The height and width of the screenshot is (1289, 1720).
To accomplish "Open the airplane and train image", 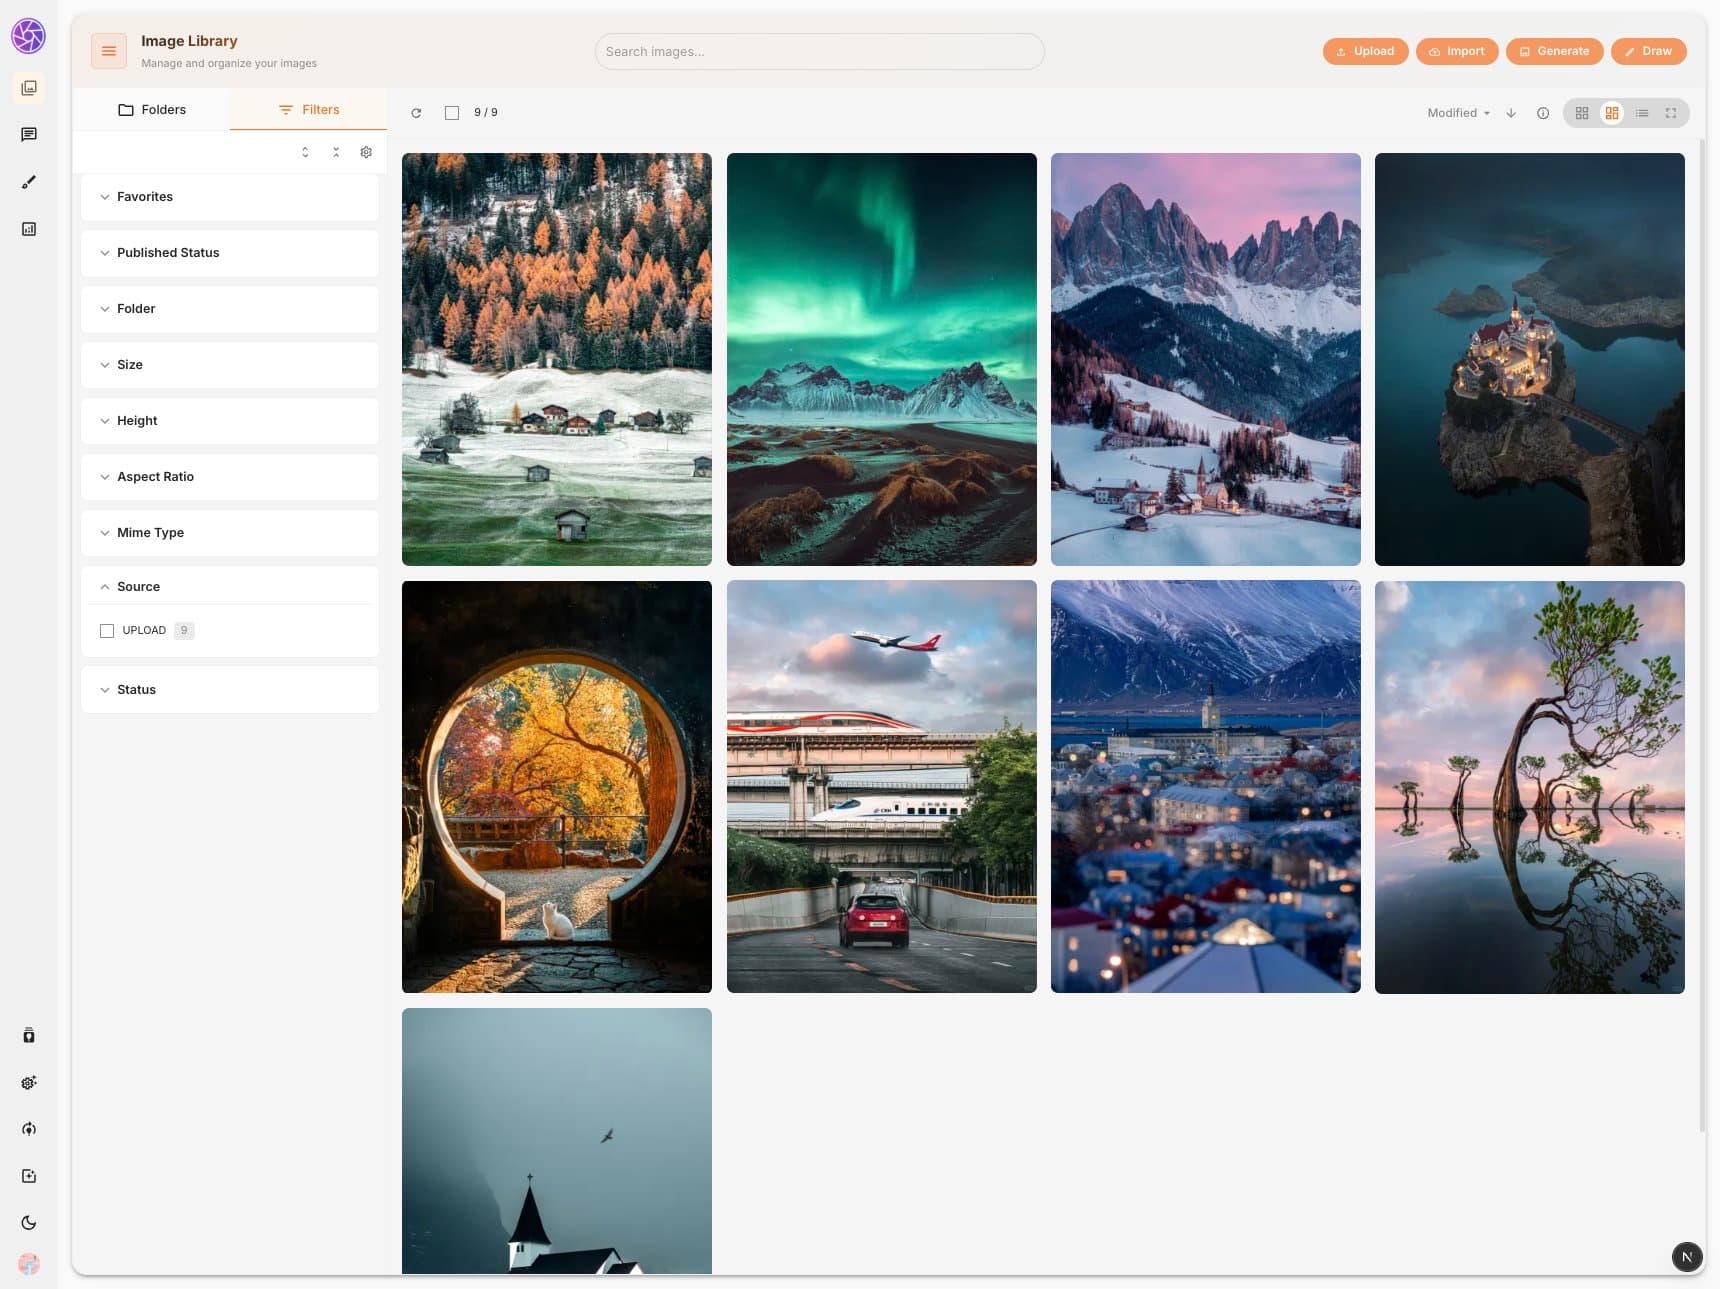I will (x=882, y=787).
